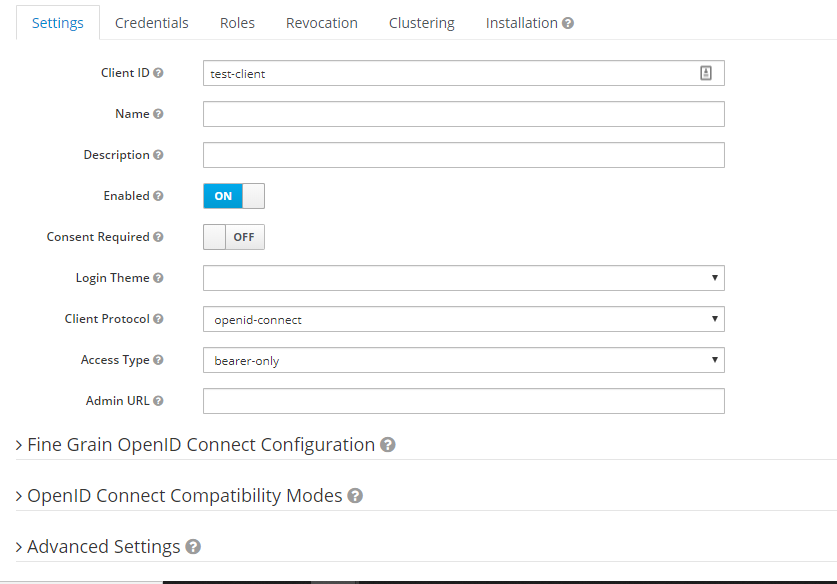Open the Access Type dropdown
This screenshot has width=837, height=584.
click(463, 360)
